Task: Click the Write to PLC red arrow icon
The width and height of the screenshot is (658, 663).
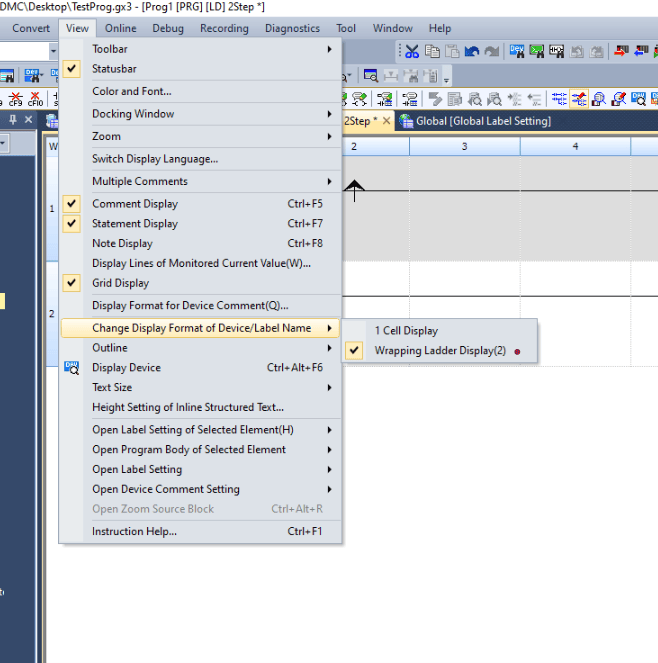Action: [621, 52]
